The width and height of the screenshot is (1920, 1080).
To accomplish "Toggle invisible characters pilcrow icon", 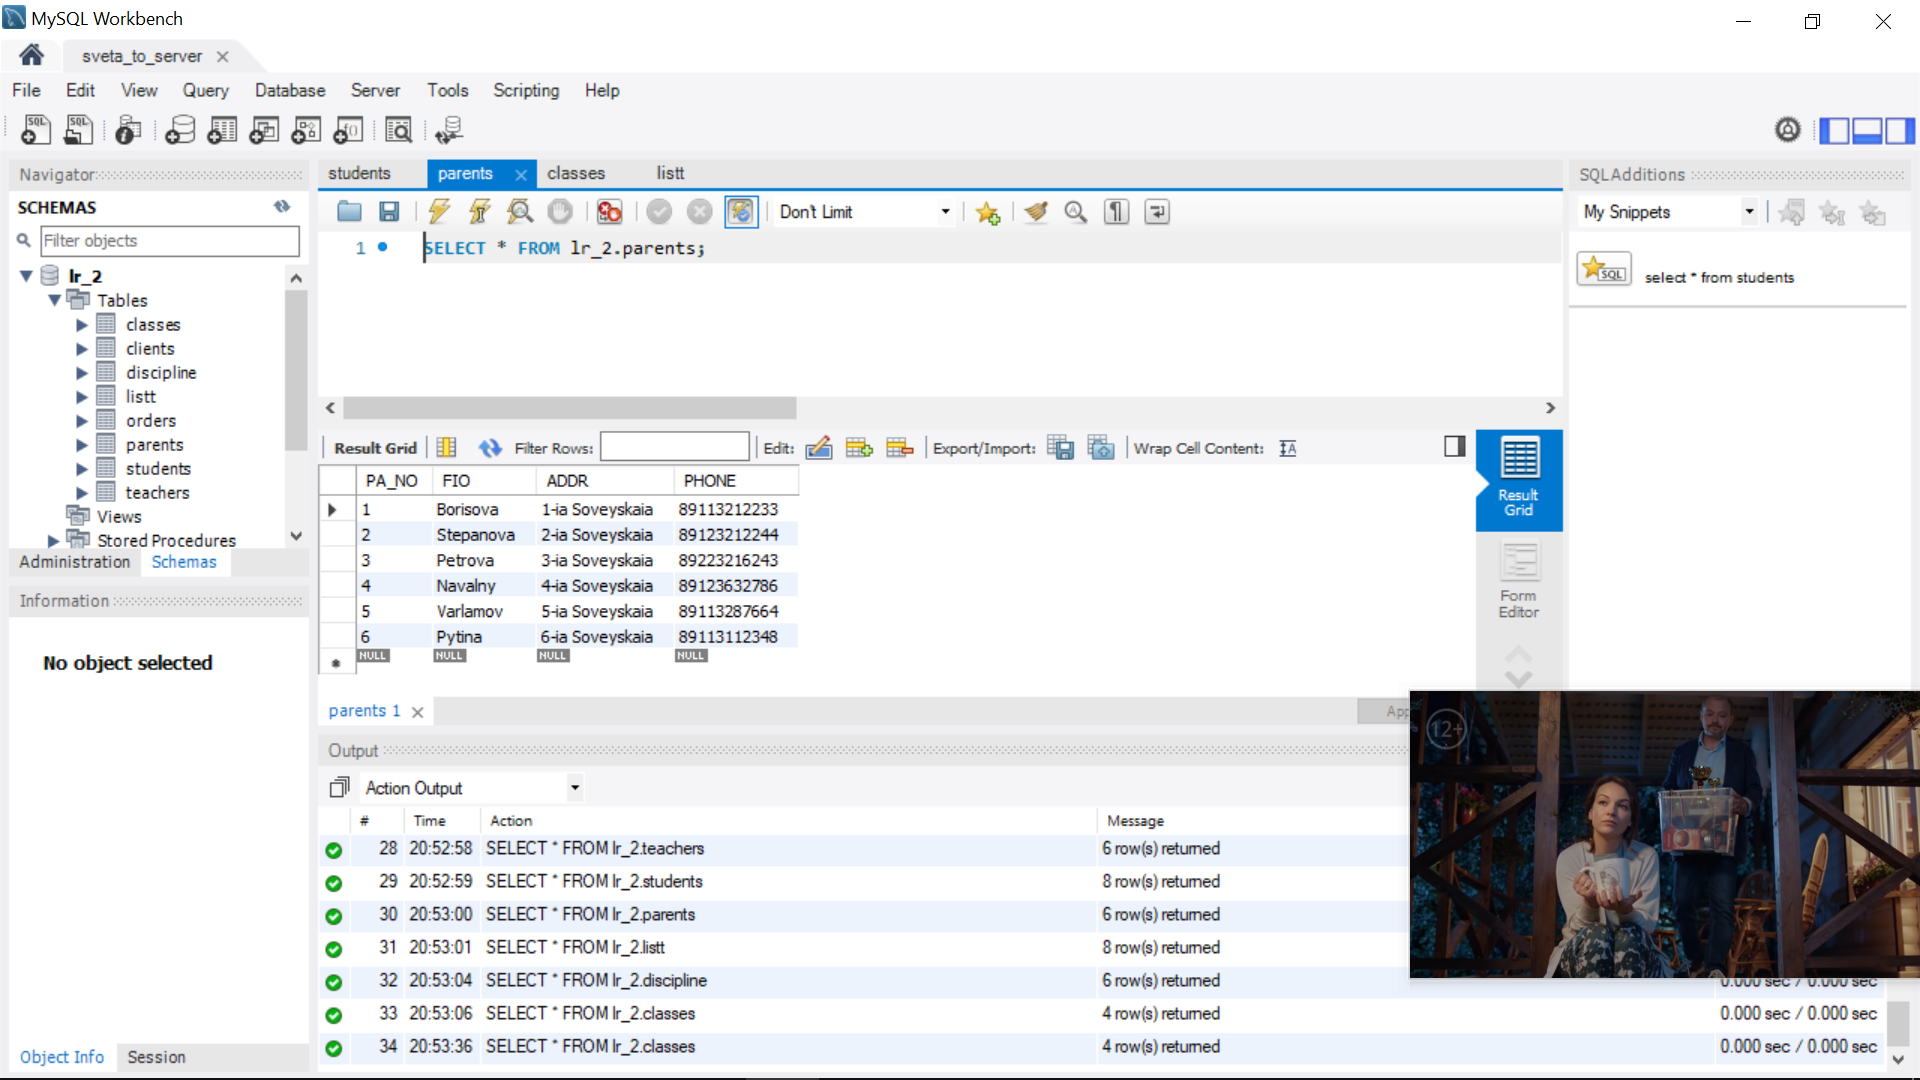I will [x=1116, y=212].
